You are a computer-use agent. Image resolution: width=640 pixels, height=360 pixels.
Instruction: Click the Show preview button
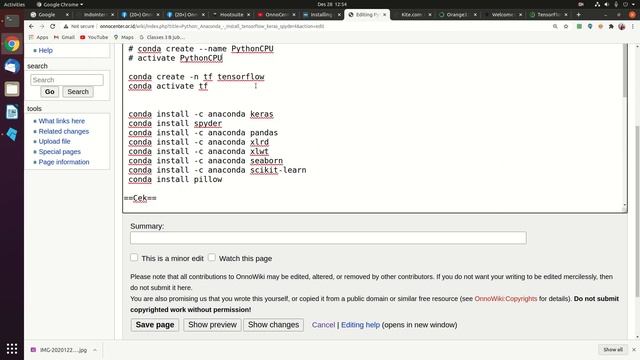212,325
